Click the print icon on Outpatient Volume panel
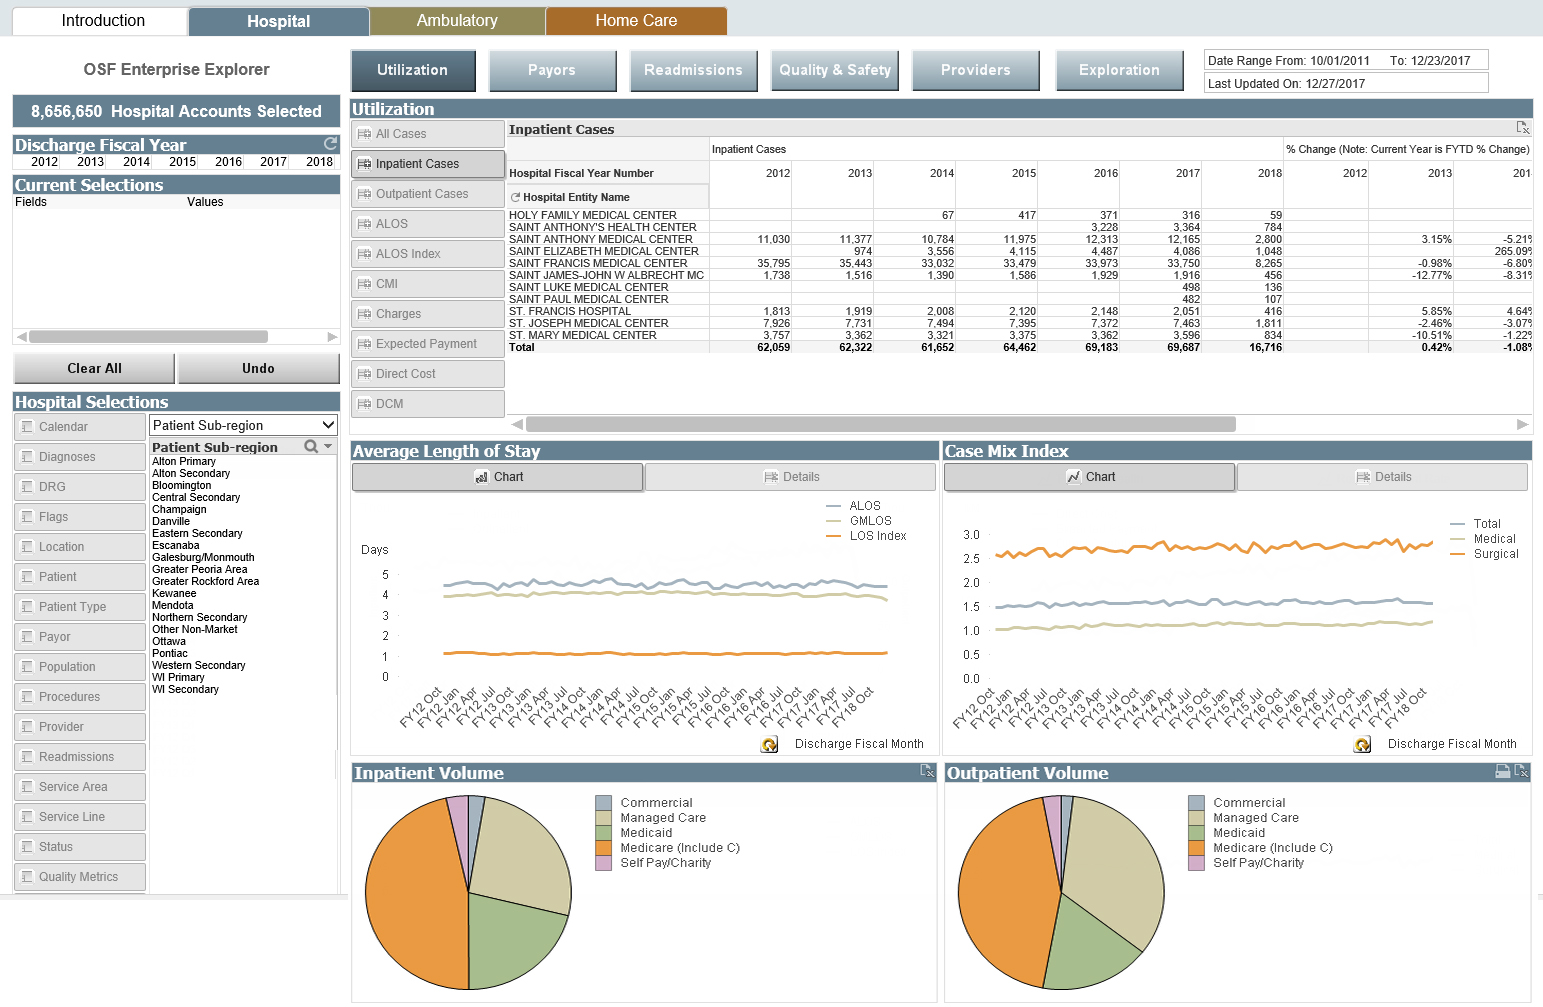The image size is (1543, 1007). [1502, 771]
